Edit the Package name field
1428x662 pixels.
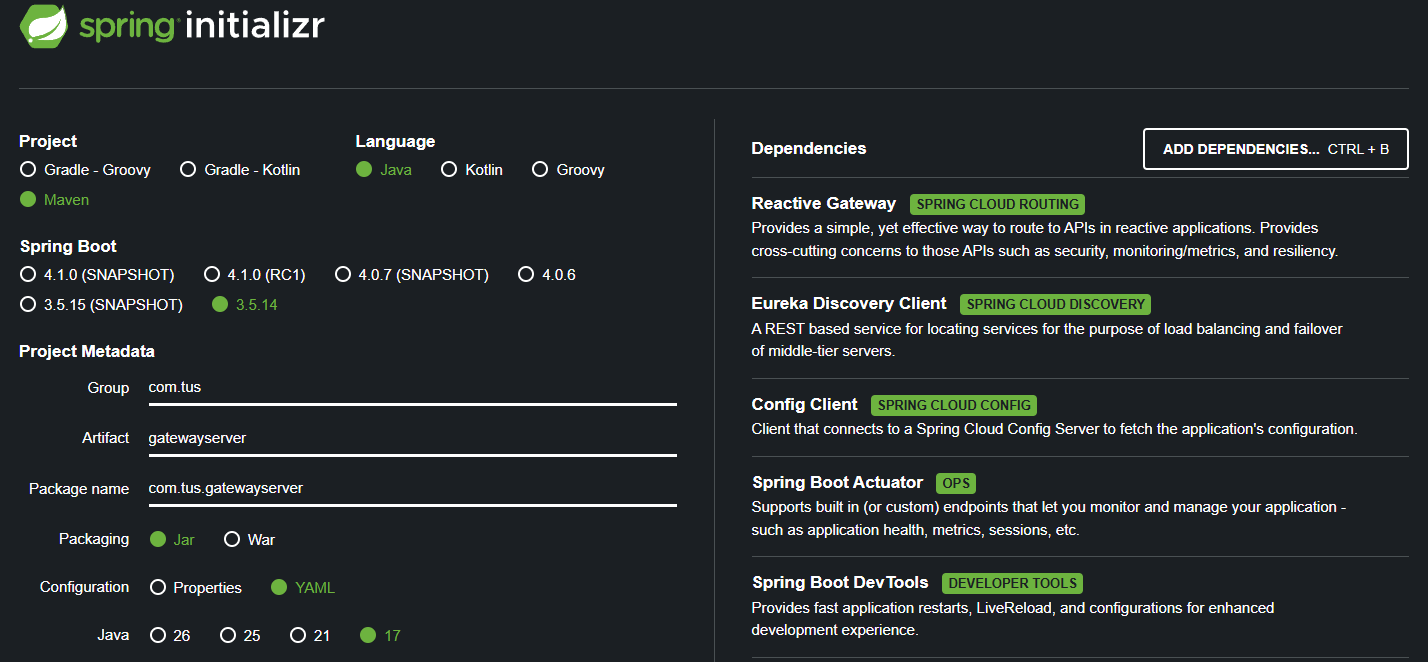412,489
